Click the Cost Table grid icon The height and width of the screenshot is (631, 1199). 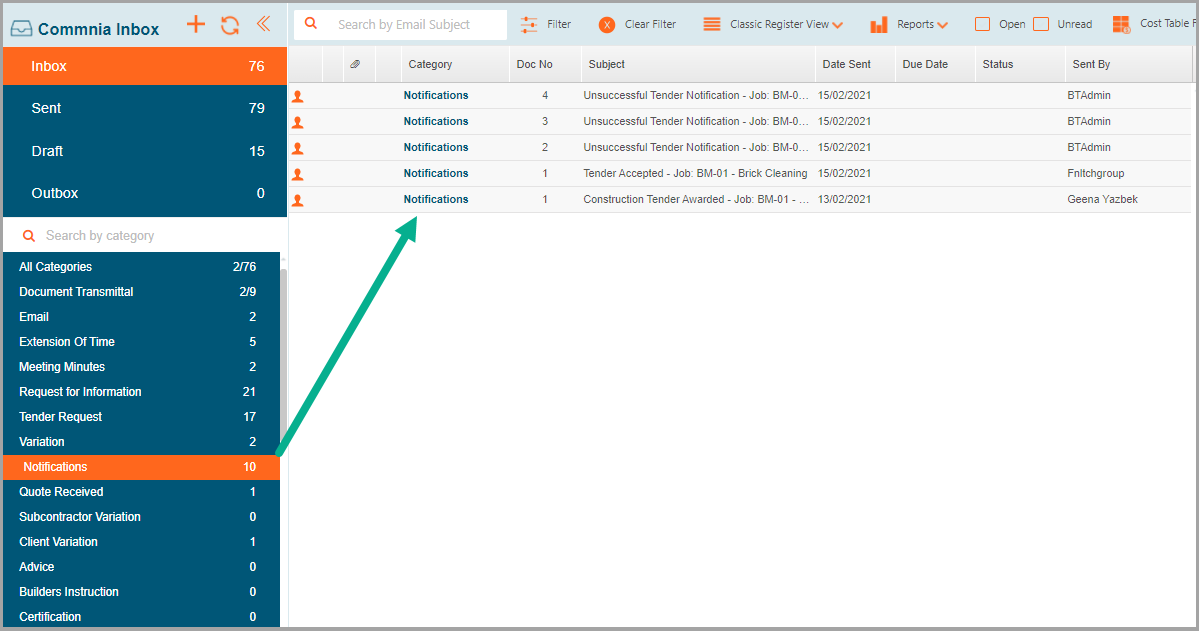tap(1122, 24)
